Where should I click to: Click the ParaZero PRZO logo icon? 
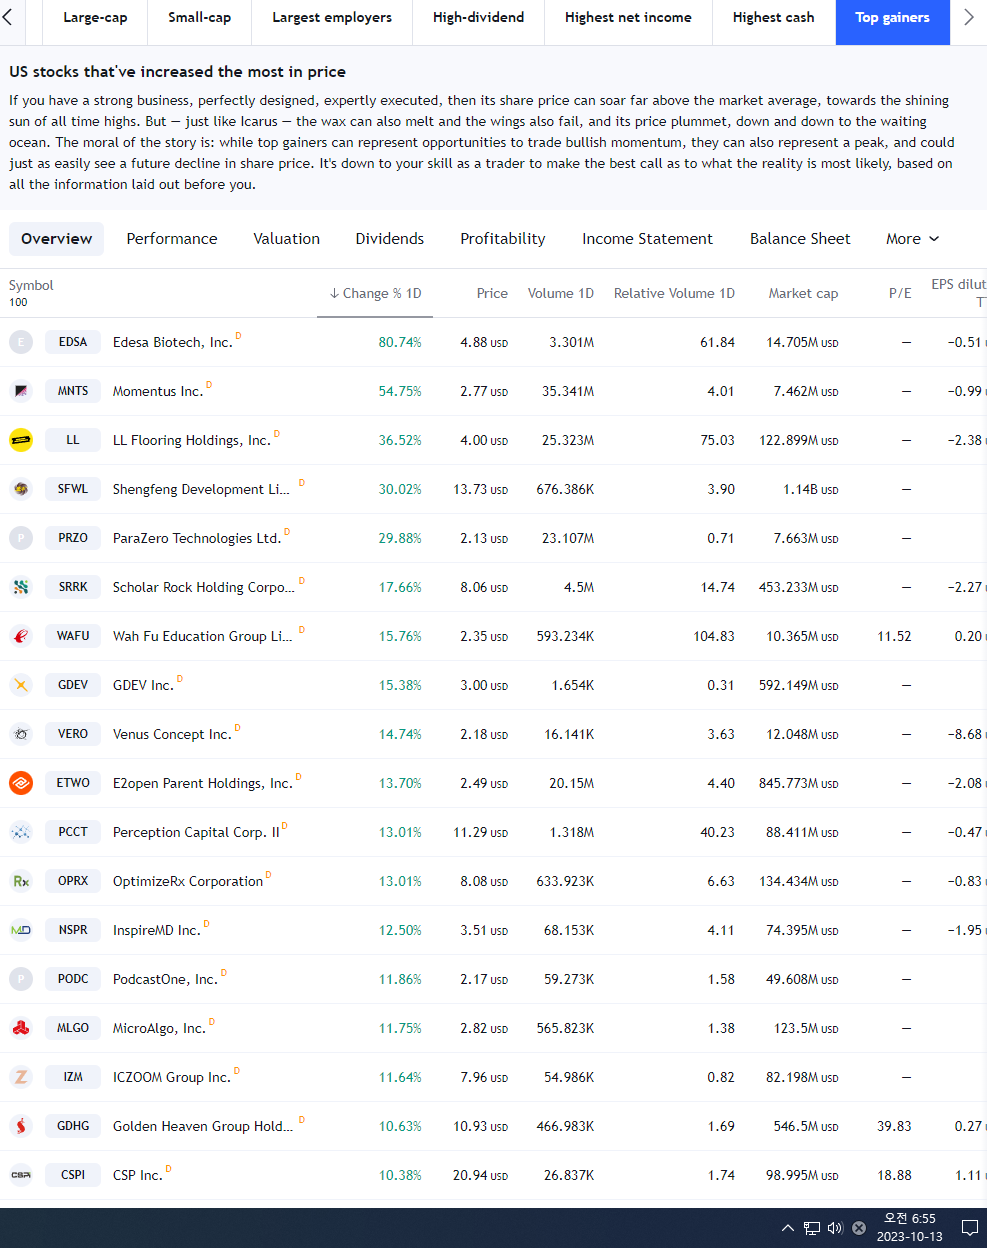[x=21, y=538]
